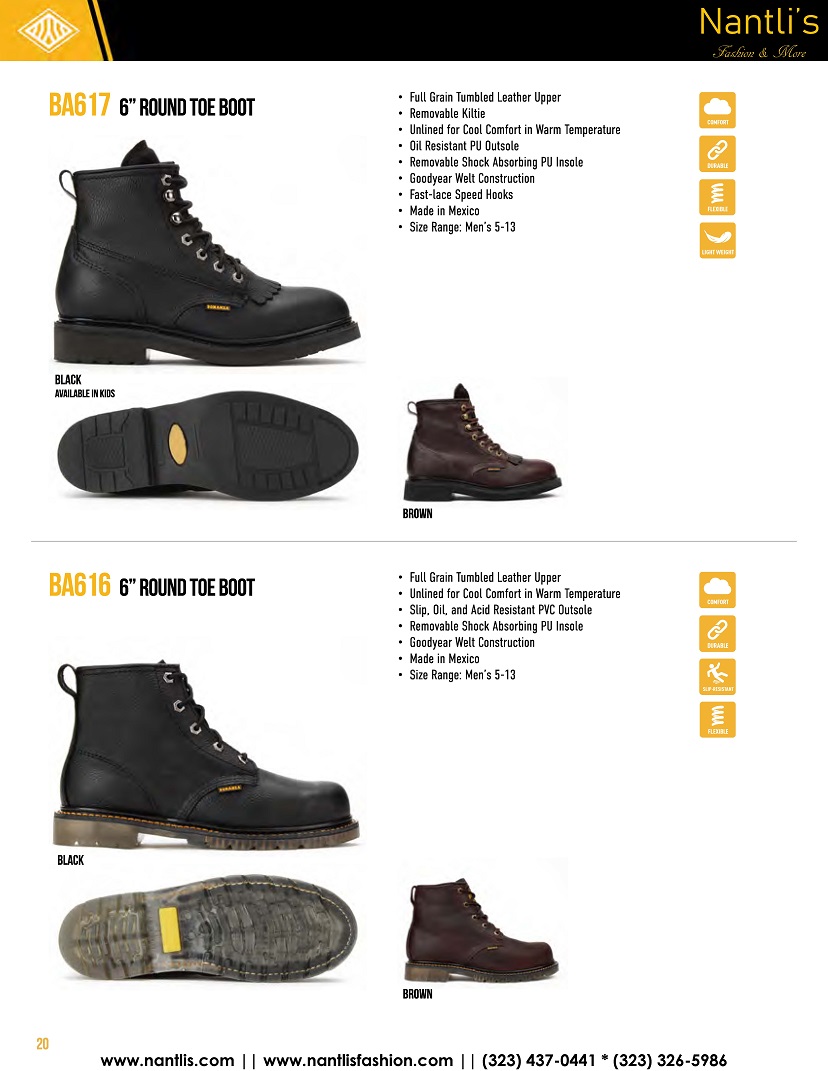The height and width of the screenshot is (1071, 828).
Task: Click the BA617 Comfort cloud icon
Action: (717, 111)
